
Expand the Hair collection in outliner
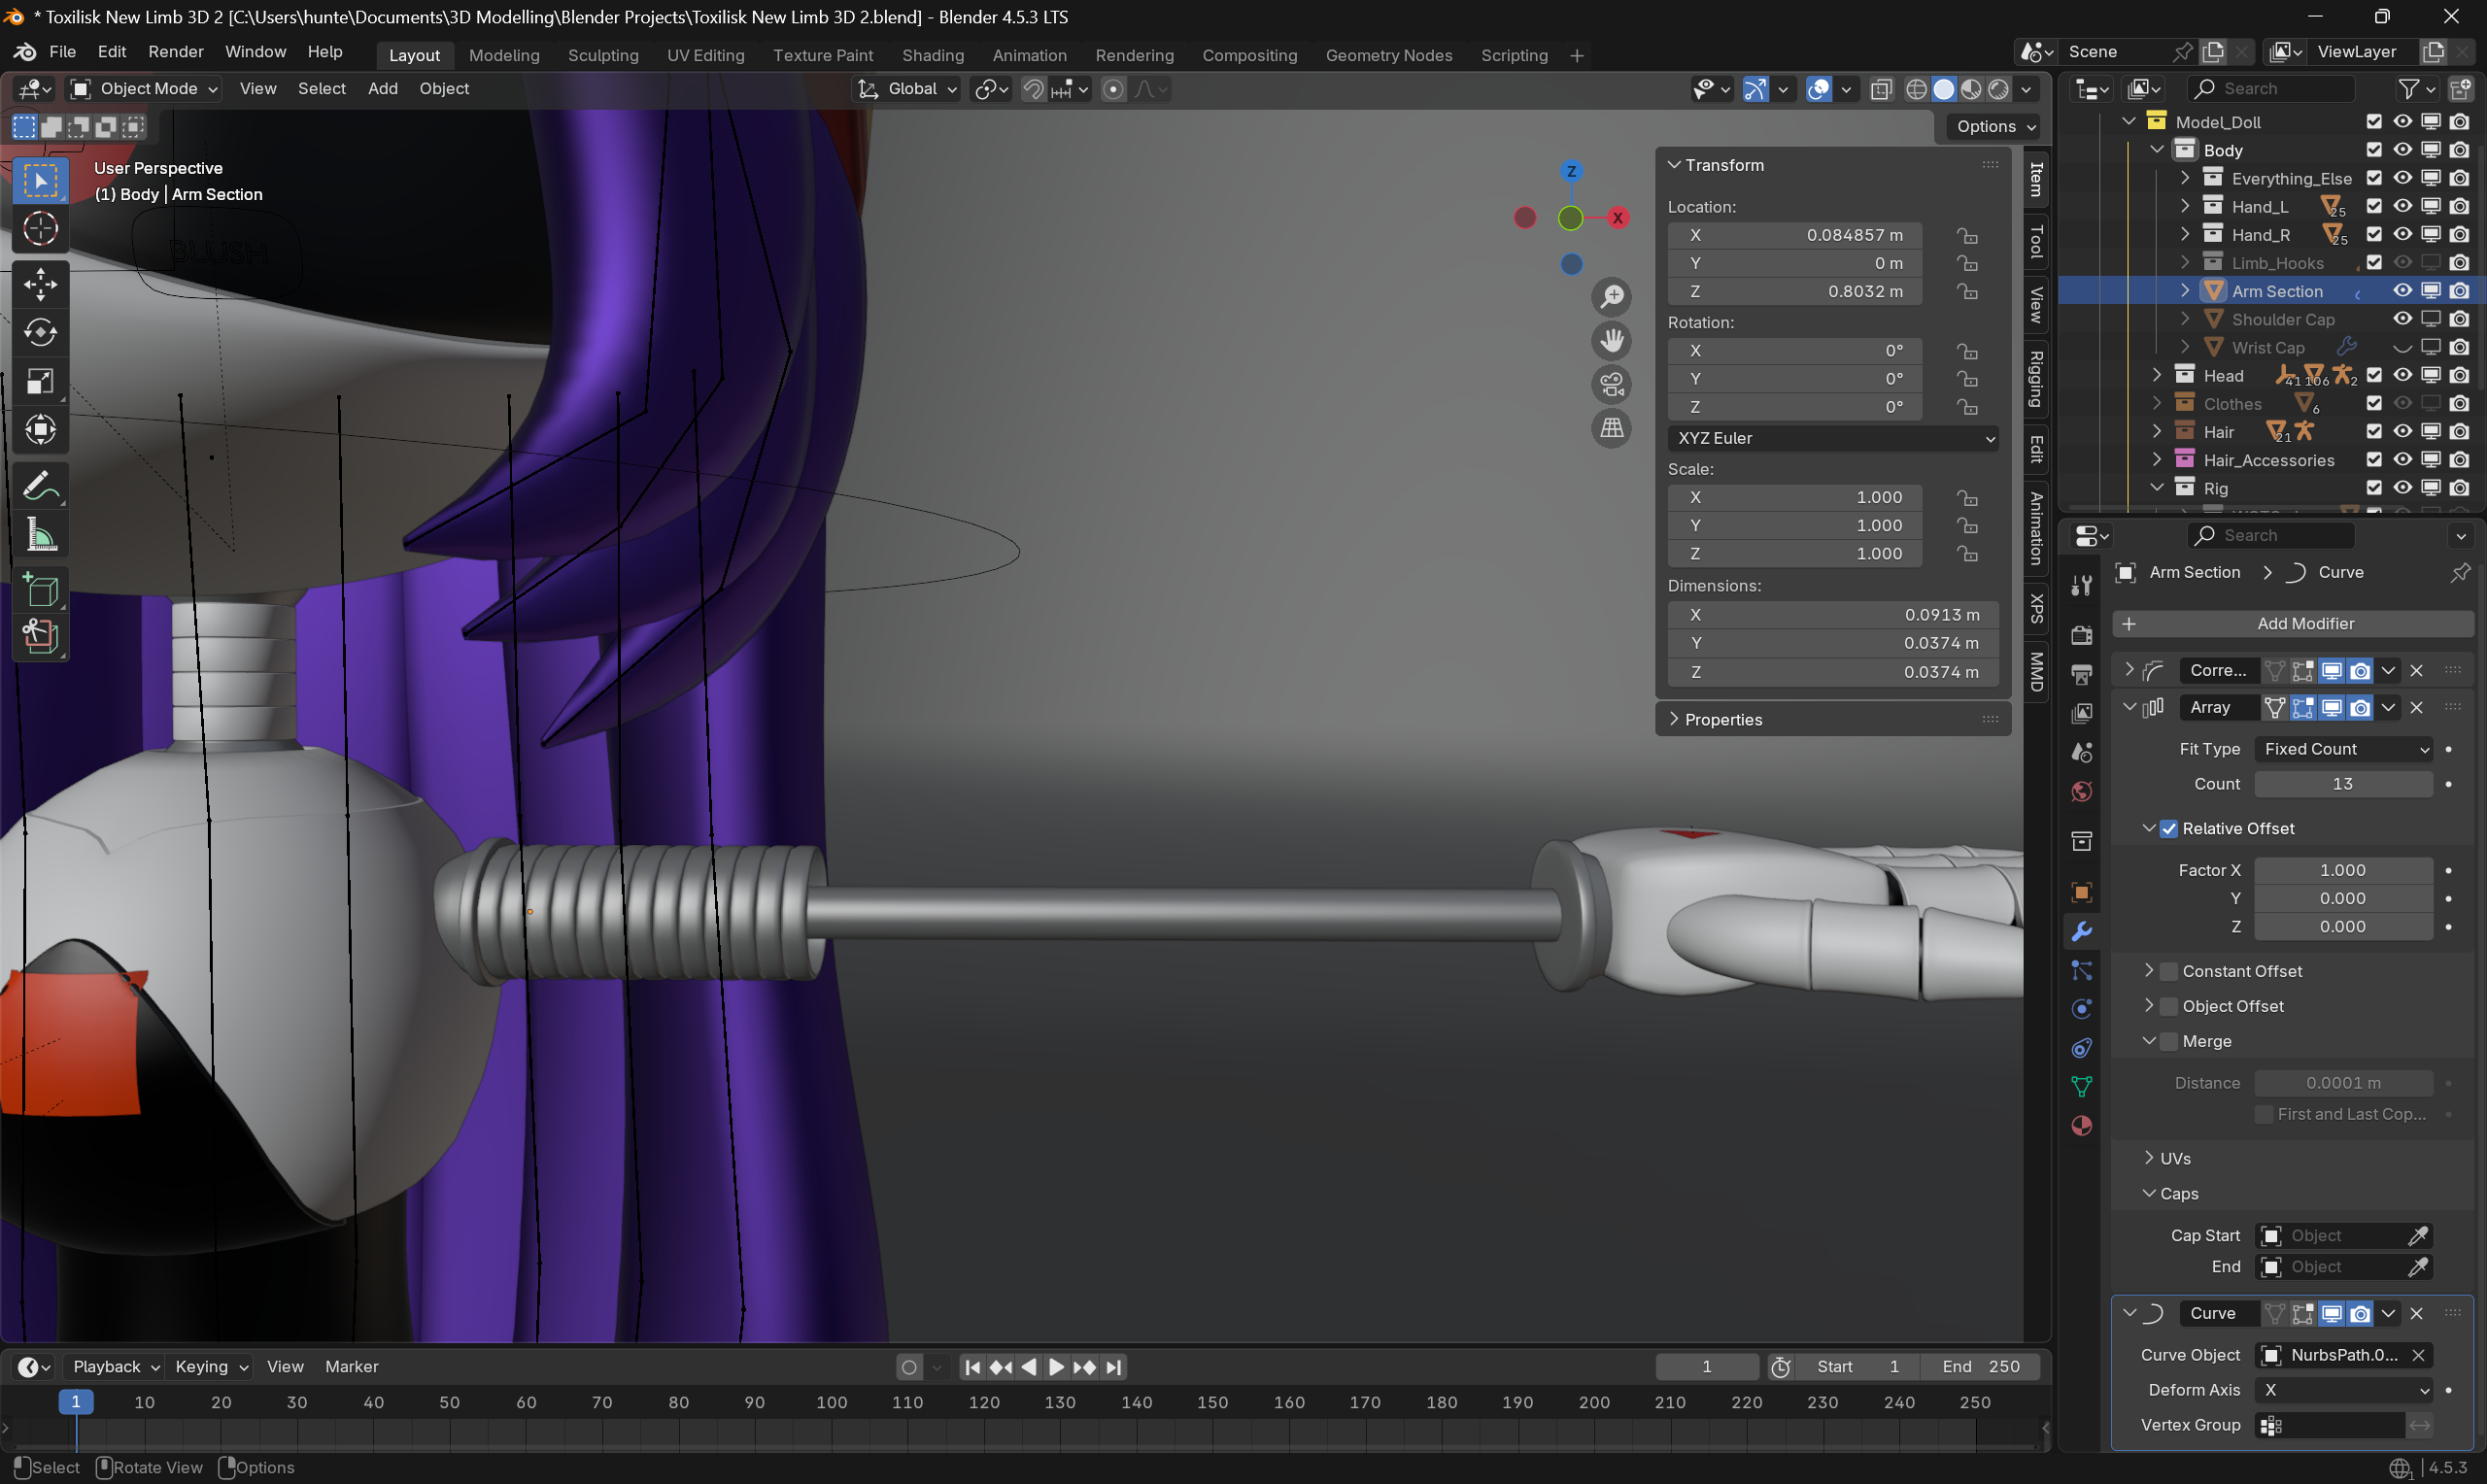2157,432
